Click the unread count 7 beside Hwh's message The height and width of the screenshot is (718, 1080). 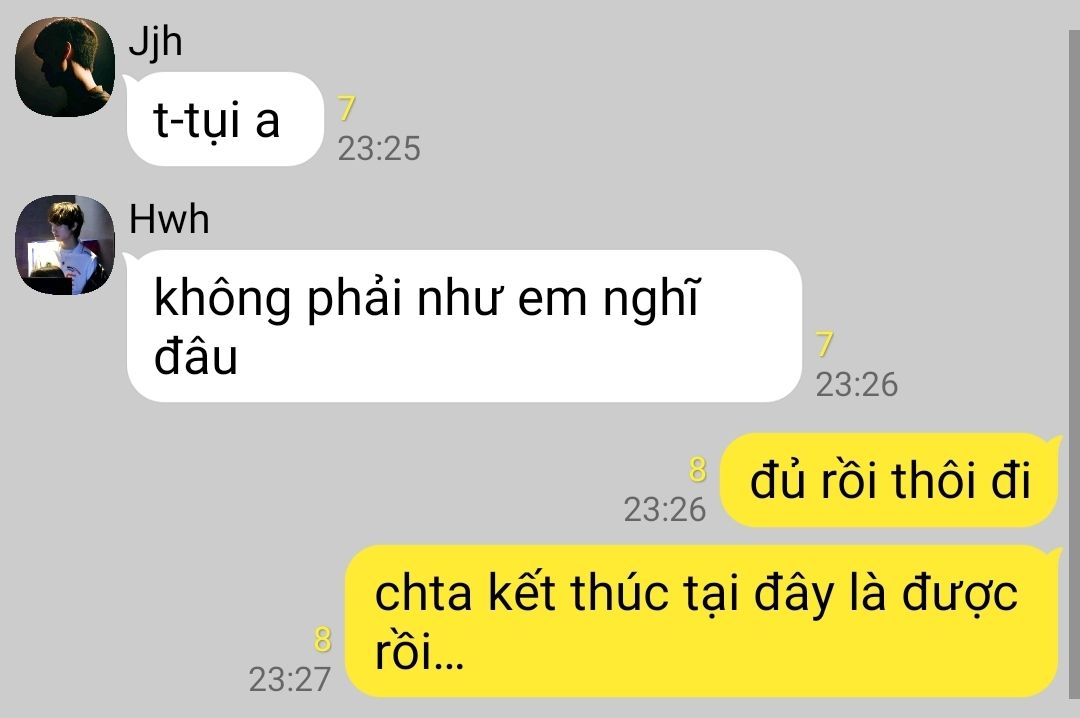[x=824, y=345]
